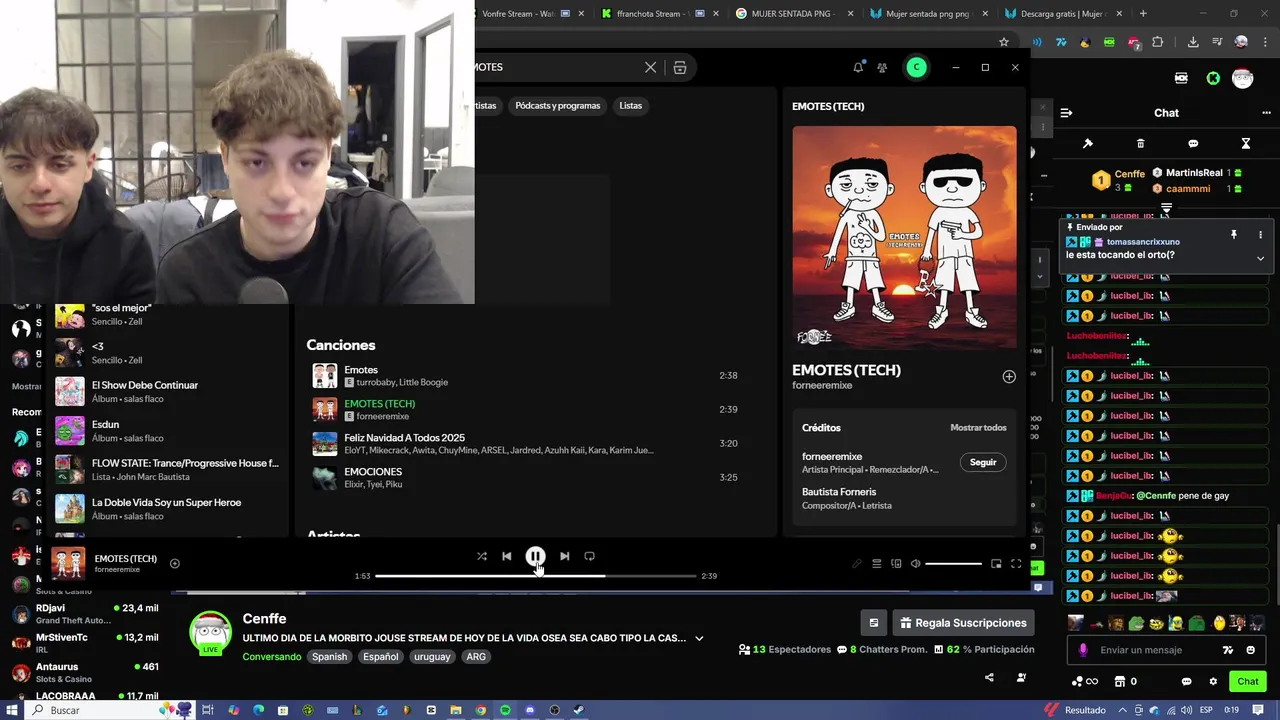The image size is (1280, 720).
Task: Add EMOTES (TECH) to playlist in right panel
Action: click(x=1009, y=377)
